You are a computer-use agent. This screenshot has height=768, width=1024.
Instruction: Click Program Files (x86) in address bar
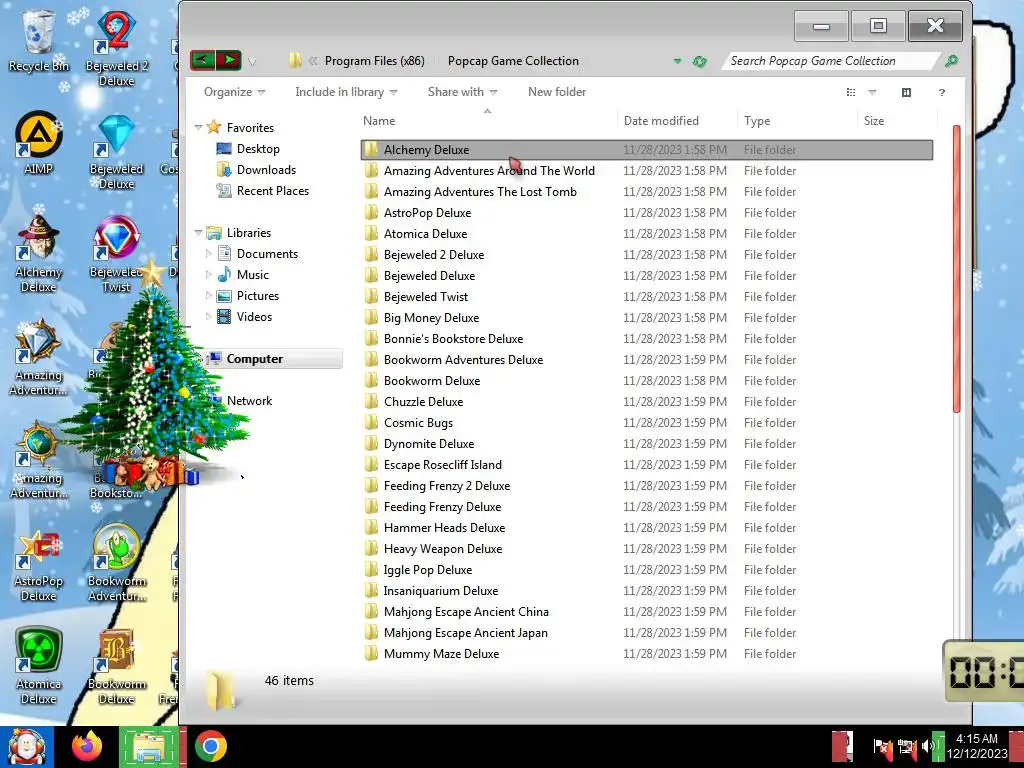[375, 61]
